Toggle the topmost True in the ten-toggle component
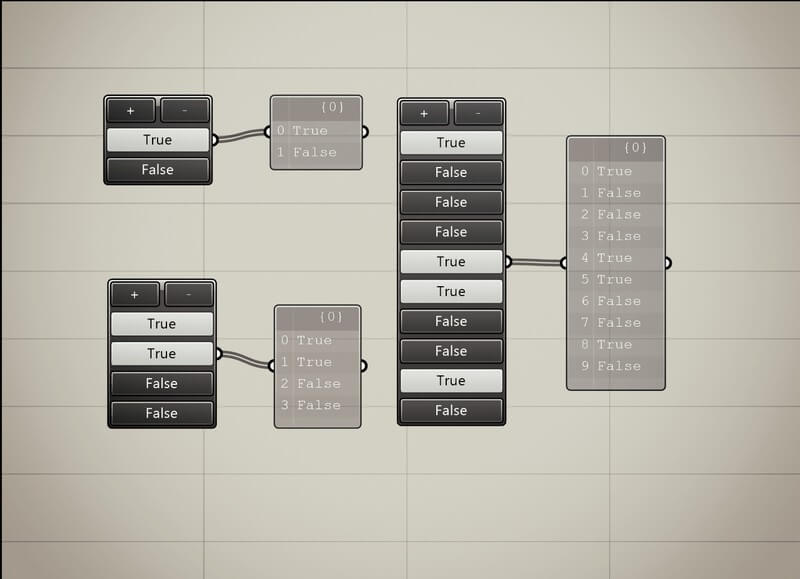 [451, 143]
